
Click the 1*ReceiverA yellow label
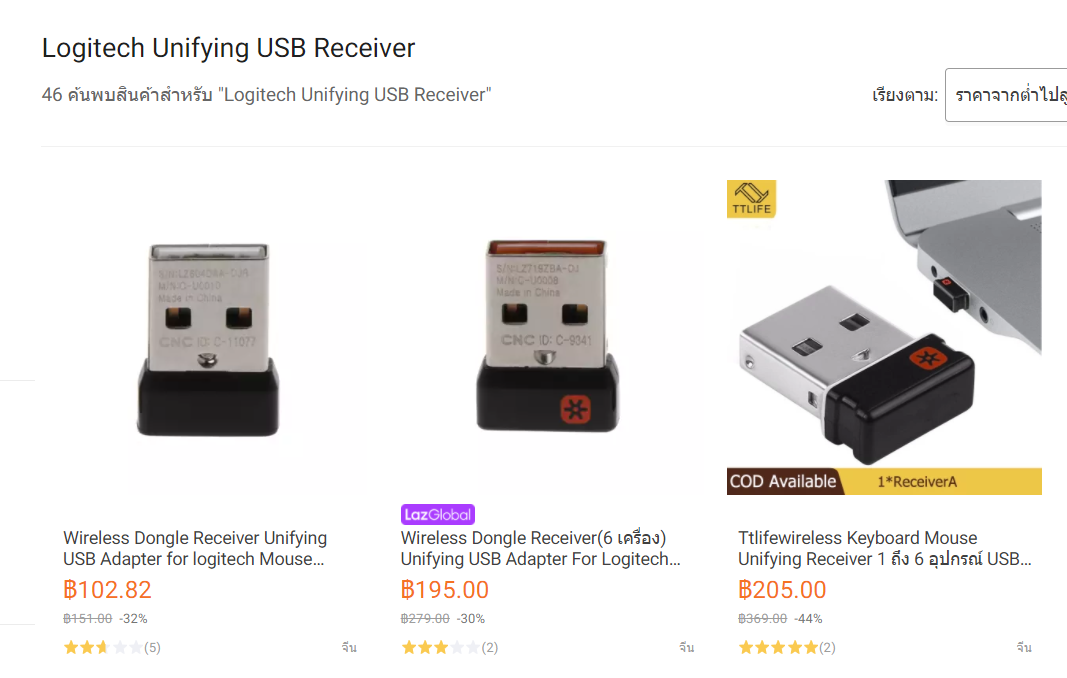tap(917, 482)
